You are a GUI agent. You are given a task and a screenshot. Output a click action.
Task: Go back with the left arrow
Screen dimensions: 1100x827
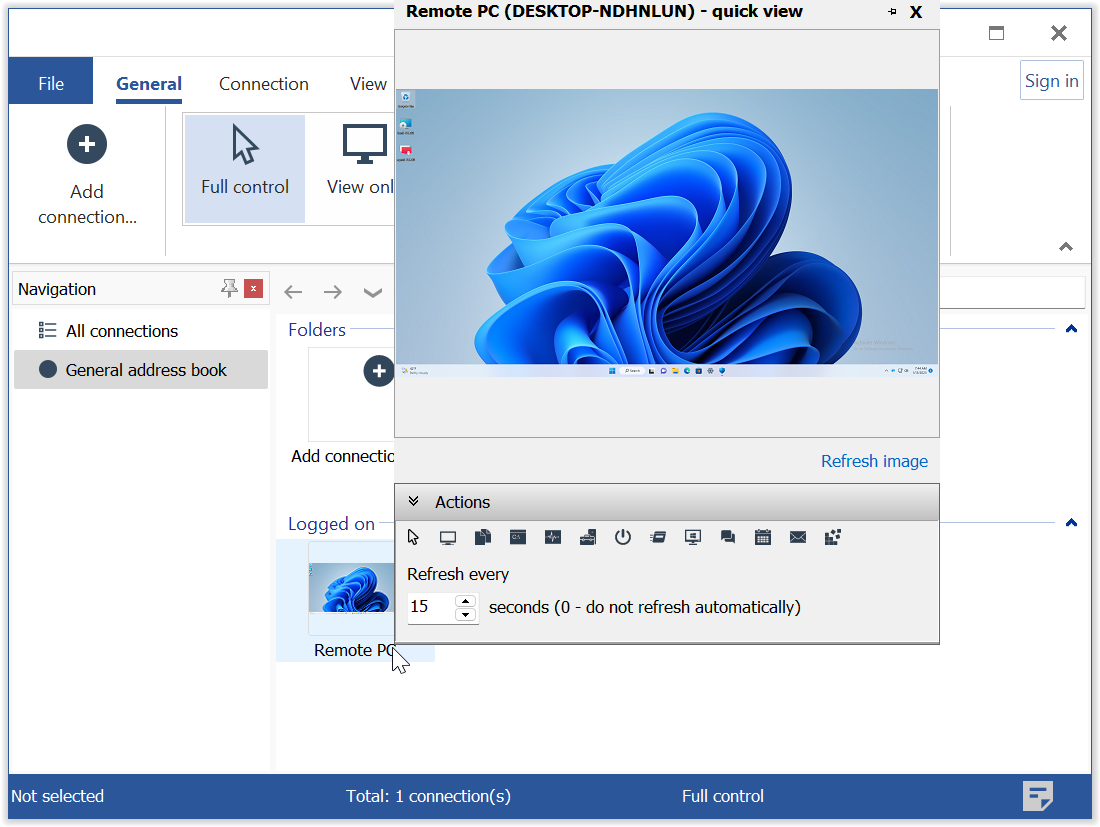pyautogui.click(x=293, y=292)
